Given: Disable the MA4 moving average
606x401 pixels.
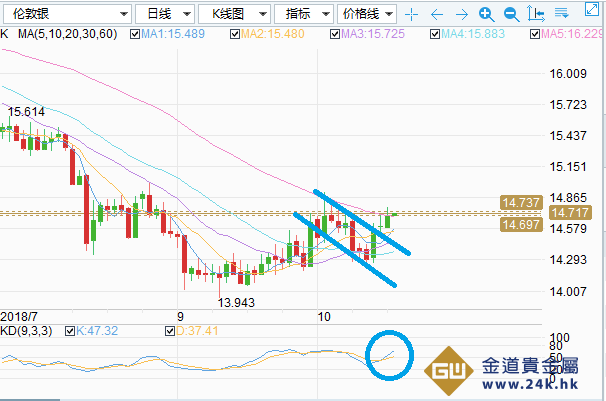Looking at the screenshot, I should [x=435, y=34].
